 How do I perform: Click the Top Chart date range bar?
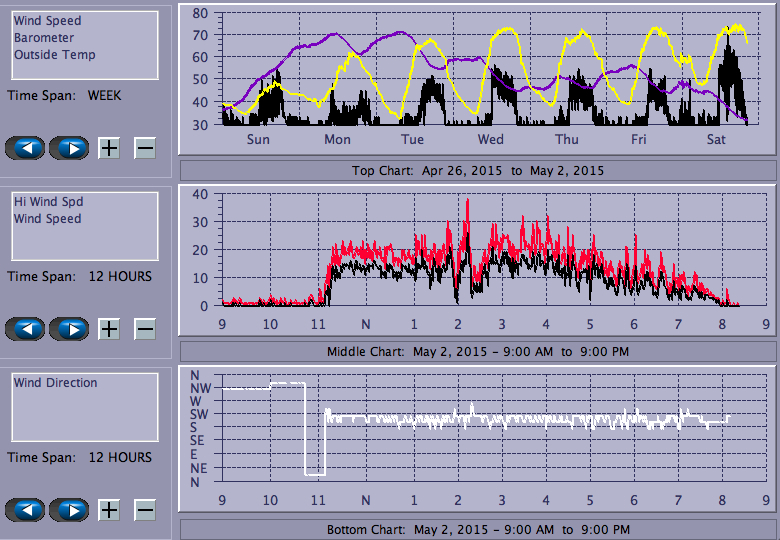[477, 171]
